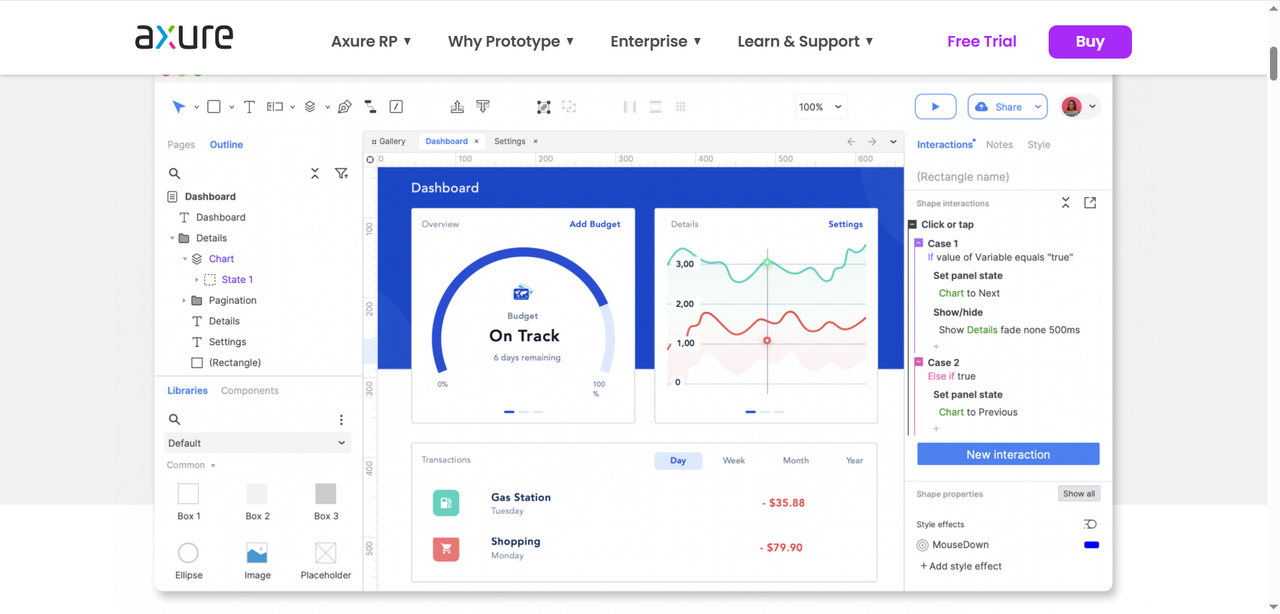Collapse all shape interactions
Screen dimensions: 1280x614
click(x=1066, y=203)
